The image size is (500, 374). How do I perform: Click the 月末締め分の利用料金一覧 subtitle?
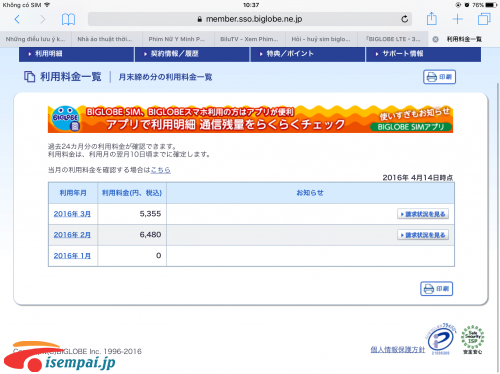[x=165, y=77]
